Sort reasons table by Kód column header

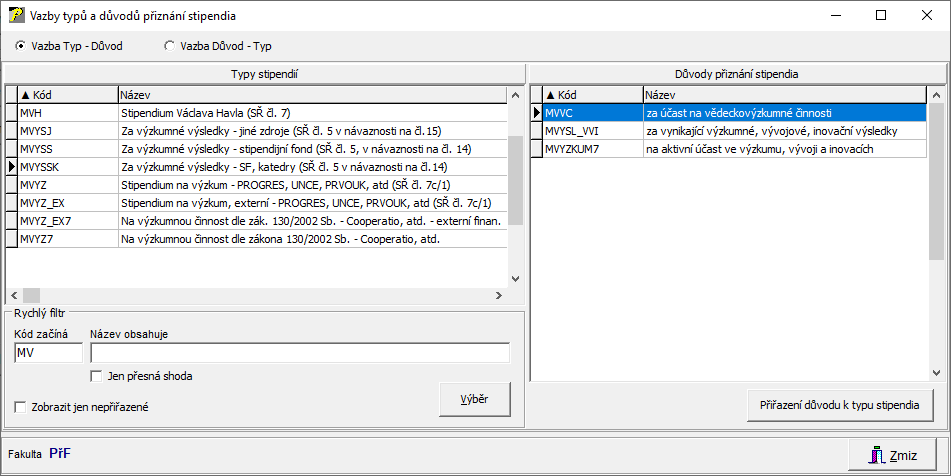(592, 94)
